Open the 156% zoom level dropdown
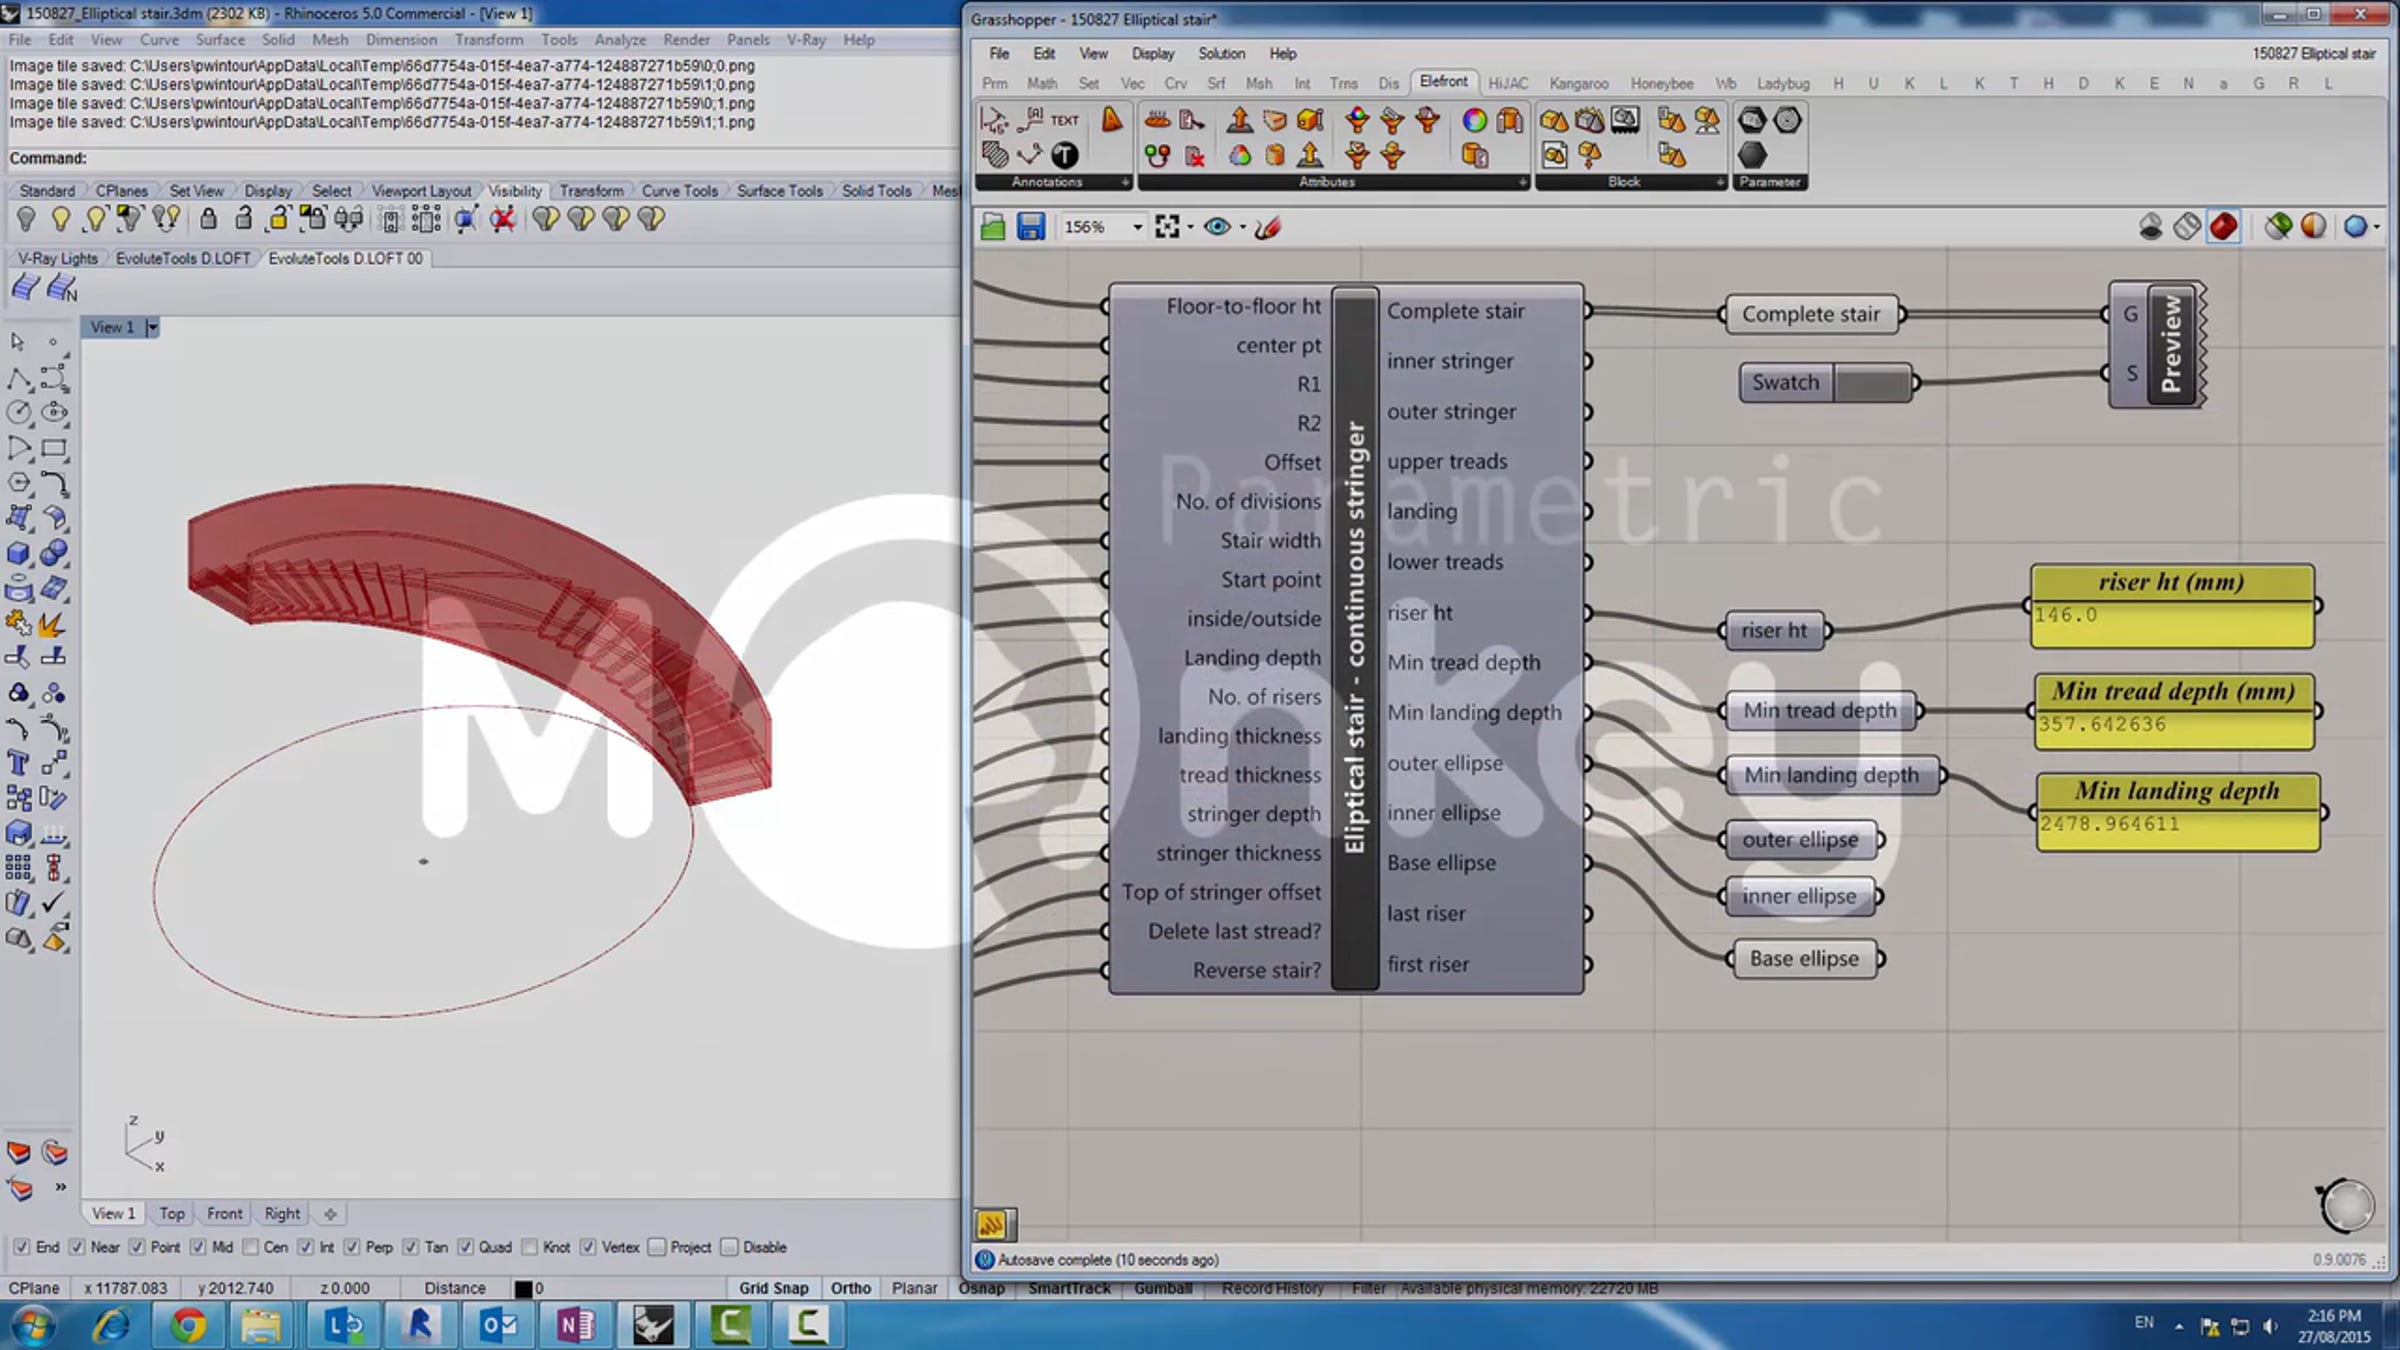The image size is (2400, 1350). click(x=1137, y=228)
